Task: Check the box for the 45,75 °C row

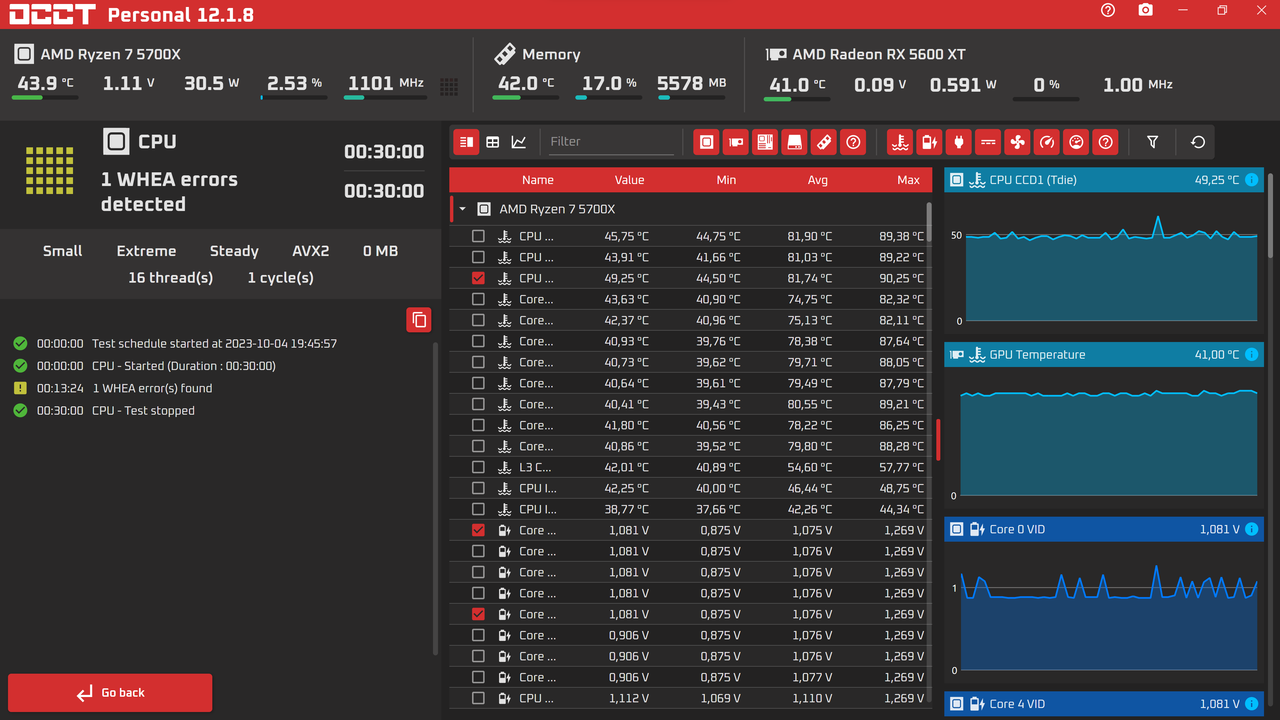Action: point(478,236)
